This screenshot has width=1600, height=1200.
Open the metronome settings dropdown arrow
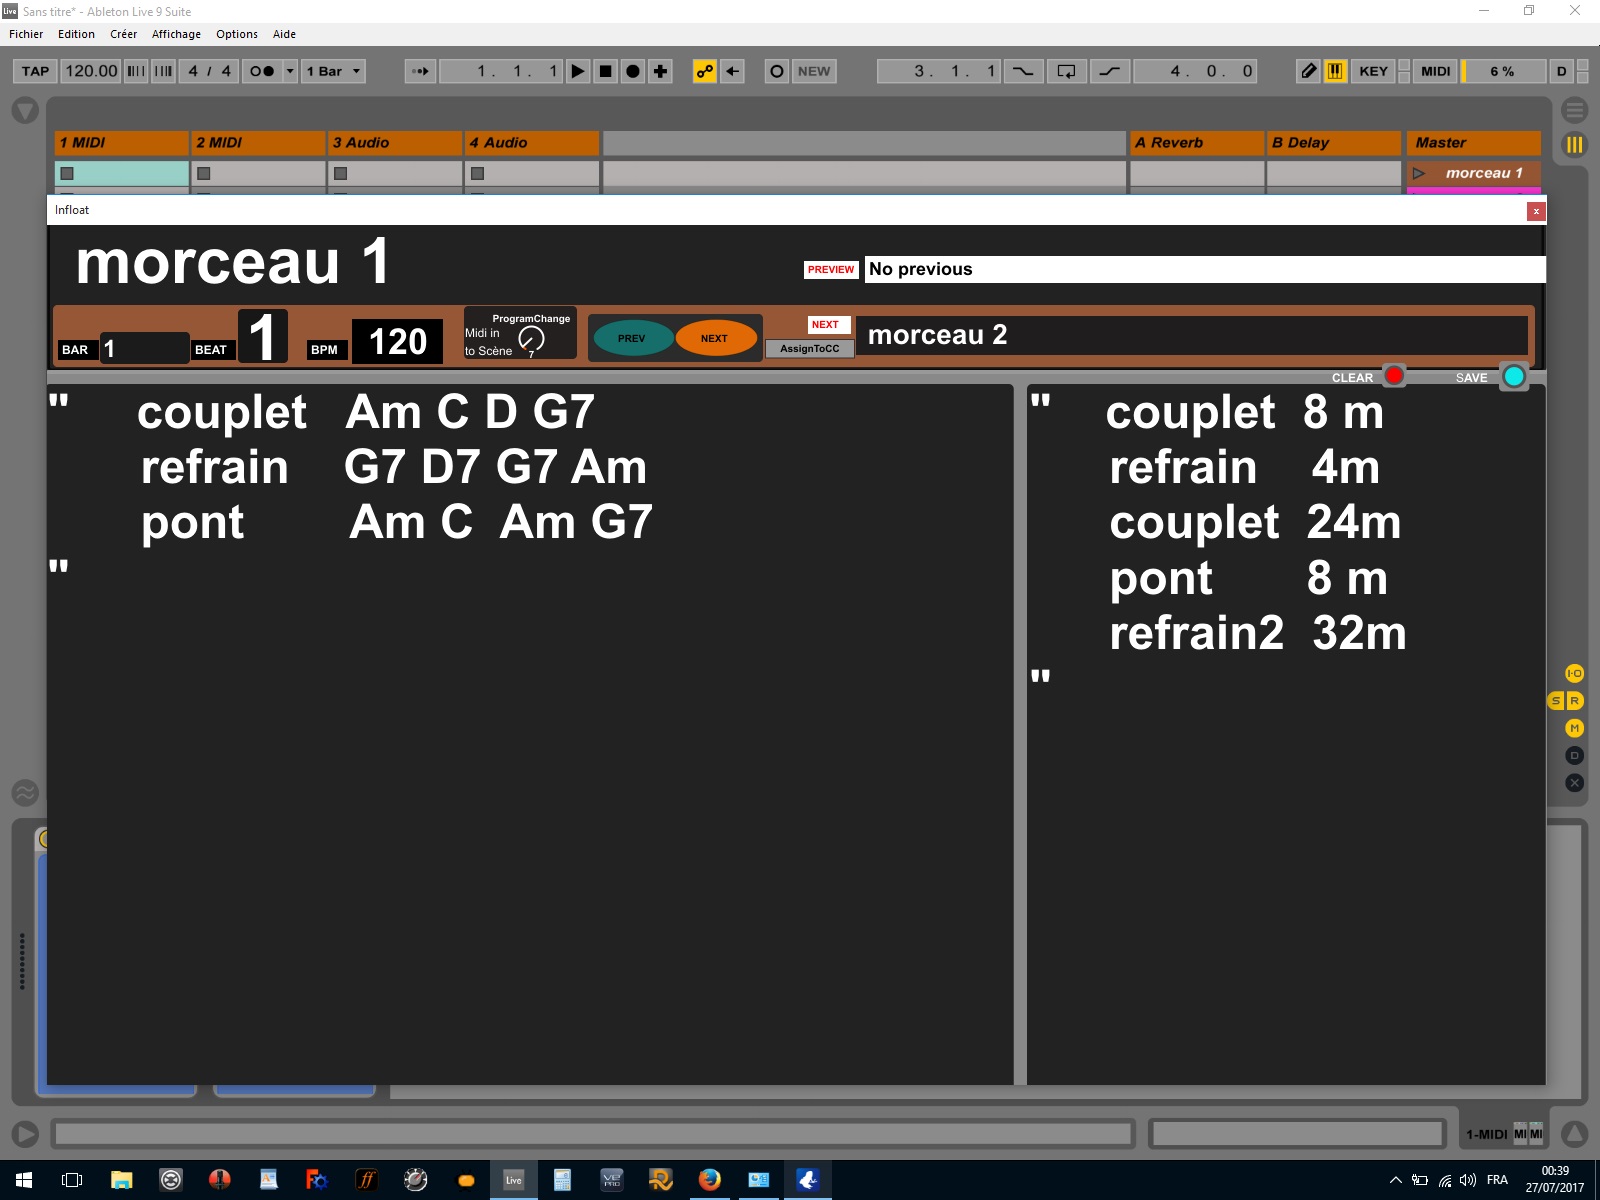tap(290, 71)
